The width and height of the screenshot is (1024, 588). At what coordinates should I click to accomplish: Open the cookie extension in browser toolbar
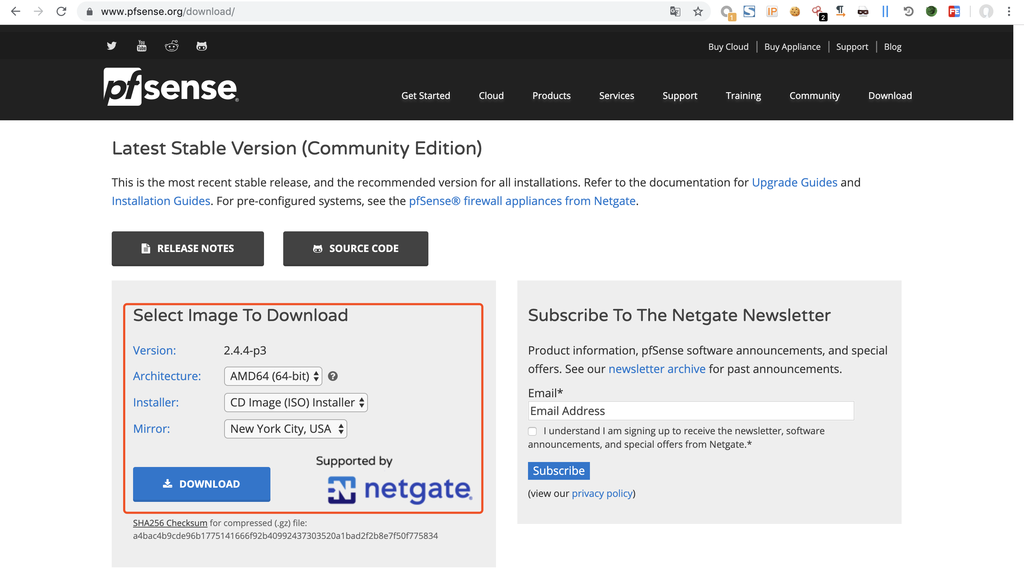point(795,12)
